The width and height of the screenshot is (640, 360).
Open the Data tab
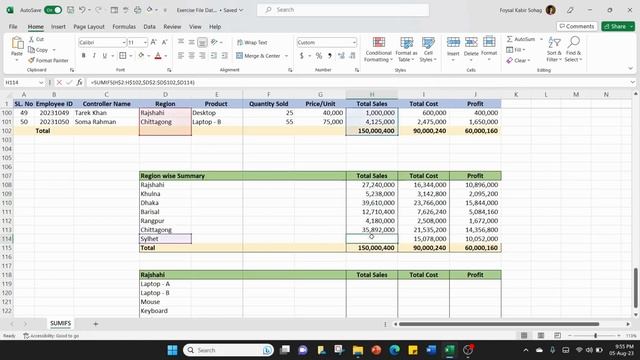149,27
